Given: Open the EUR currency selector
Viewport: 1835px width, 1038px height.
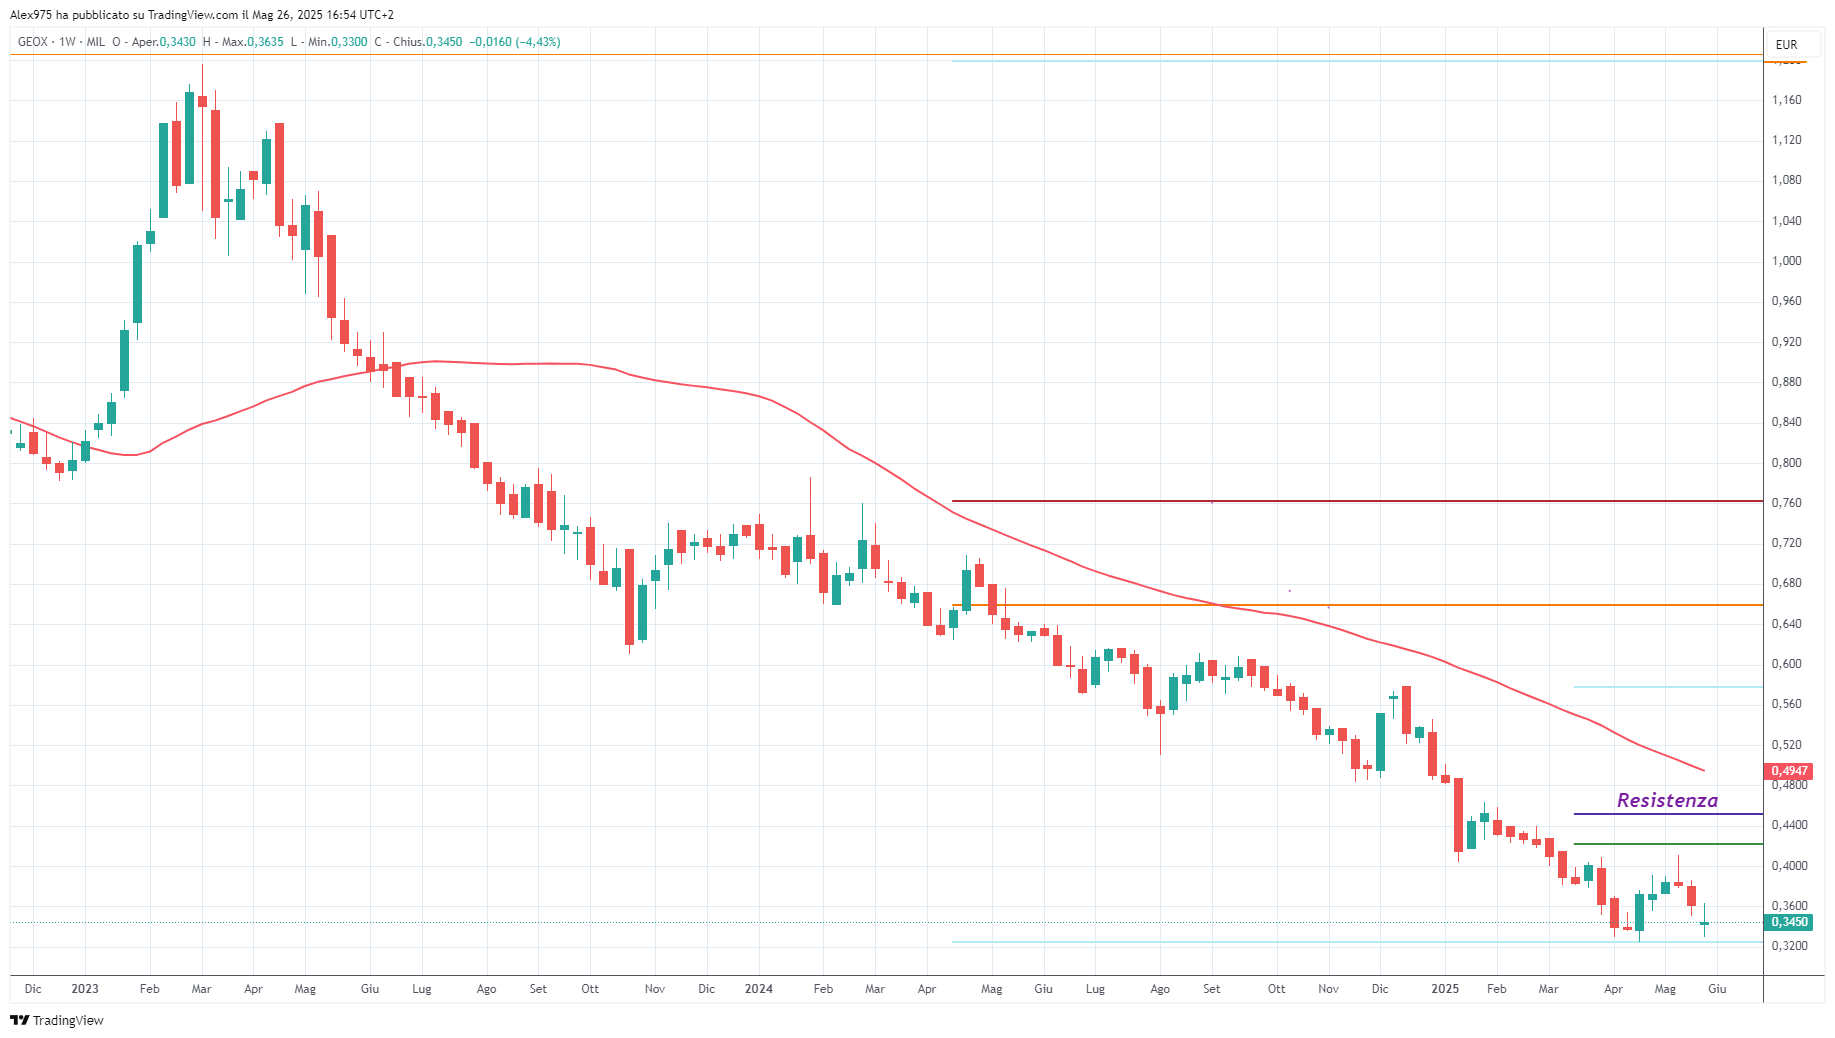Looking at the screenshot, I should [x=1787, y=45].
